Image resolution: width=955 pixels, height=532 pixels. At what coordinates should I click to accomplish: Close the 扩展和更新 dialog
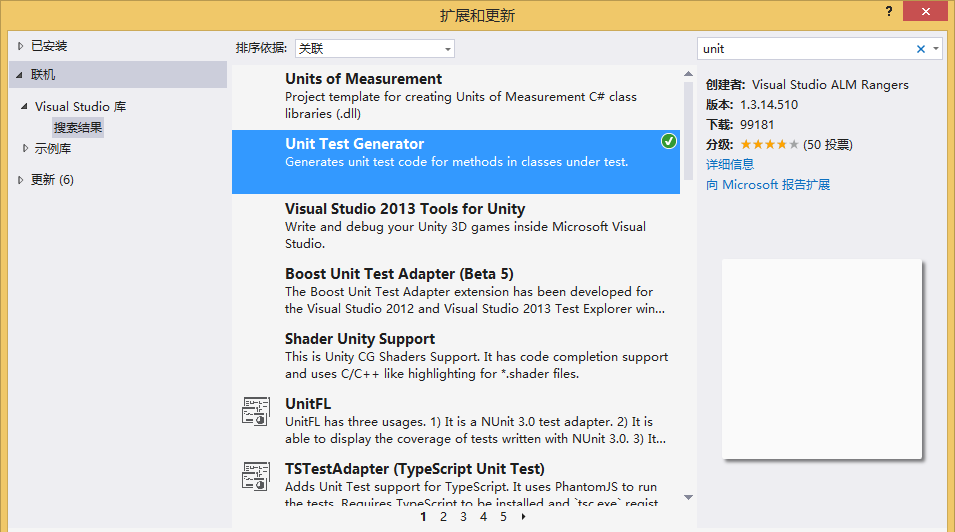(925, 12)
